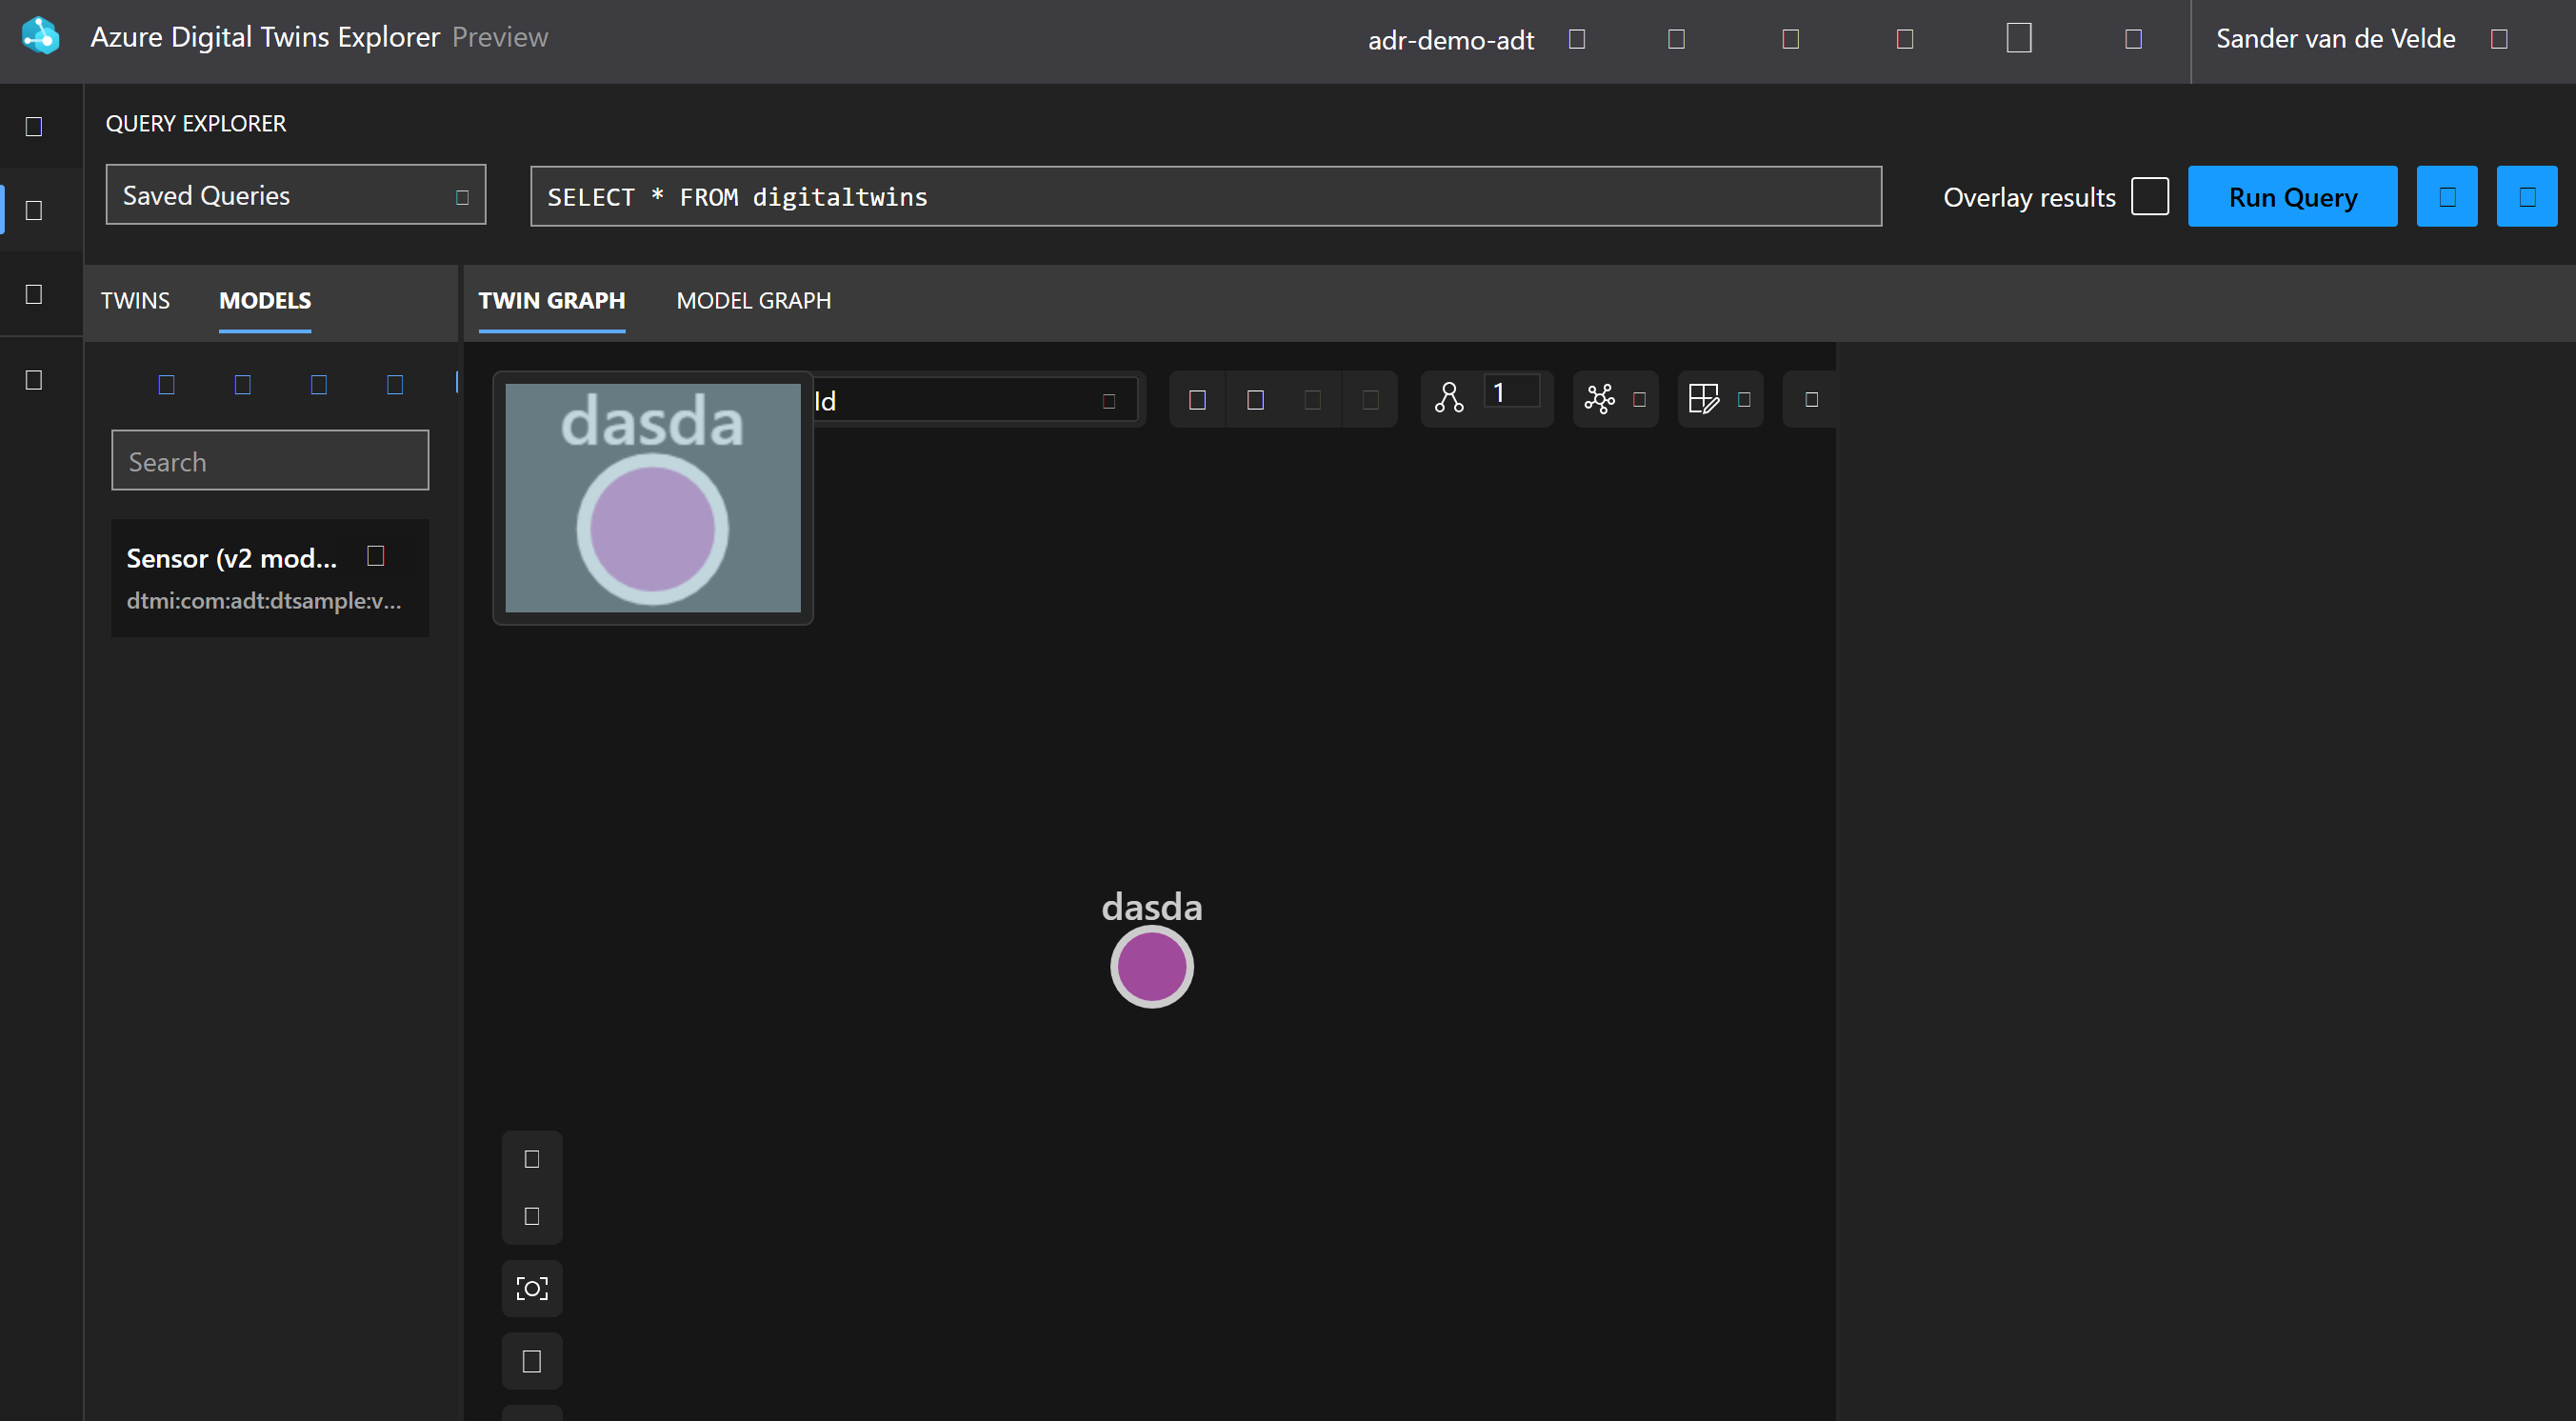This screenshot has height=1421, width=2576.
Task: Click the dtmi:com:adt:dtsample:v... model id text
Action: pos(264,601)
